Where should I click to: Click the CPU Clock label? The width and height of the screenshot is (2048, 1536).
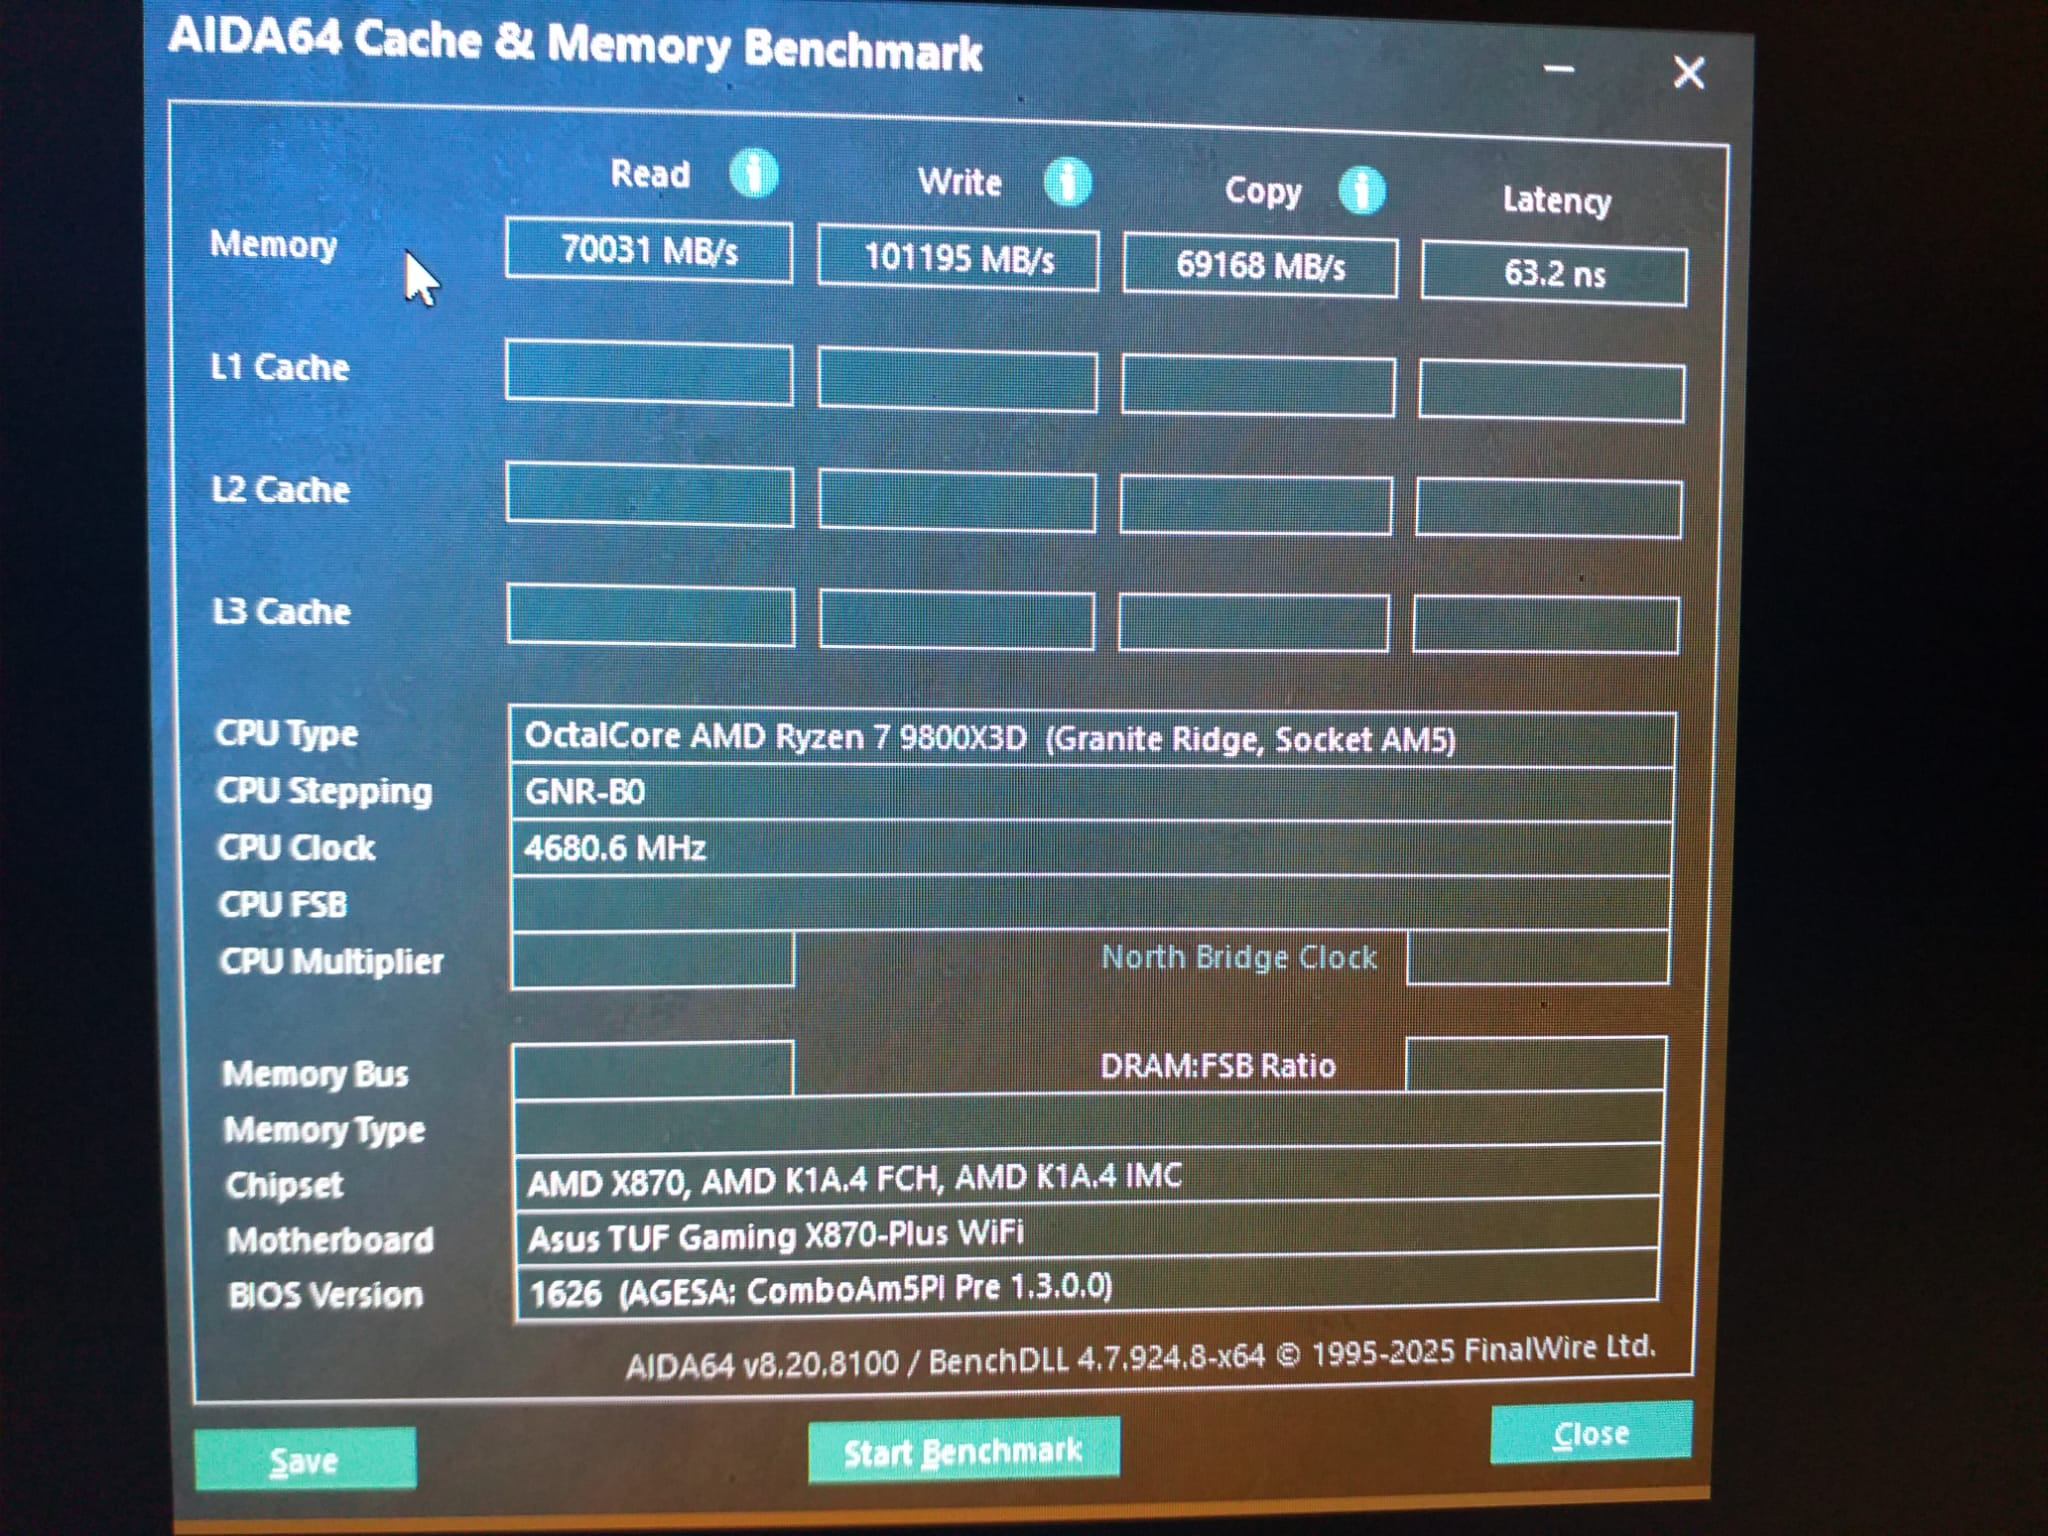pyautogui.click(x=296, y=848)
